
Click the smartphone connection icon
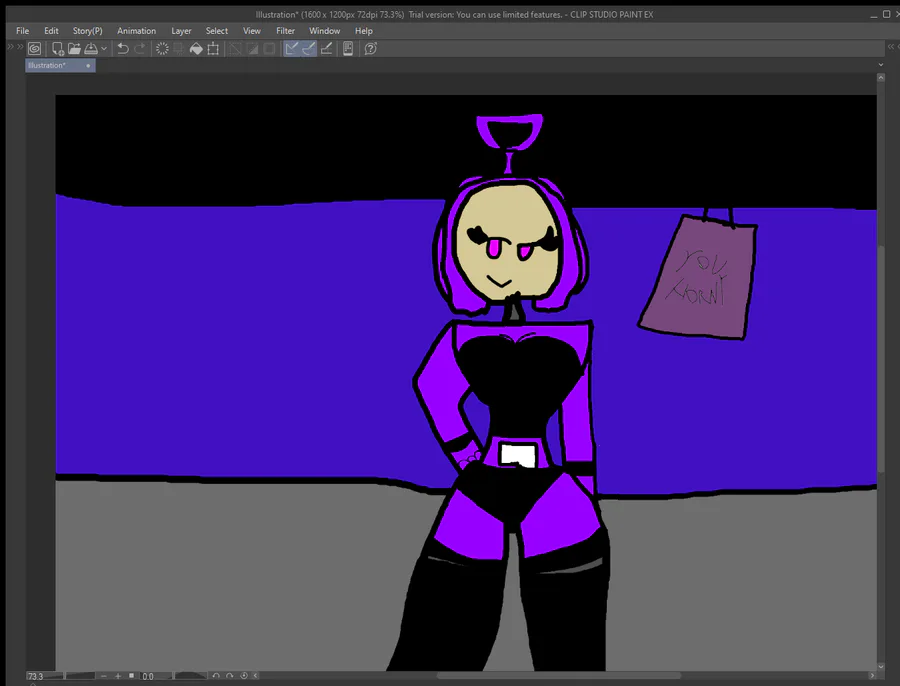pos(348,49)
